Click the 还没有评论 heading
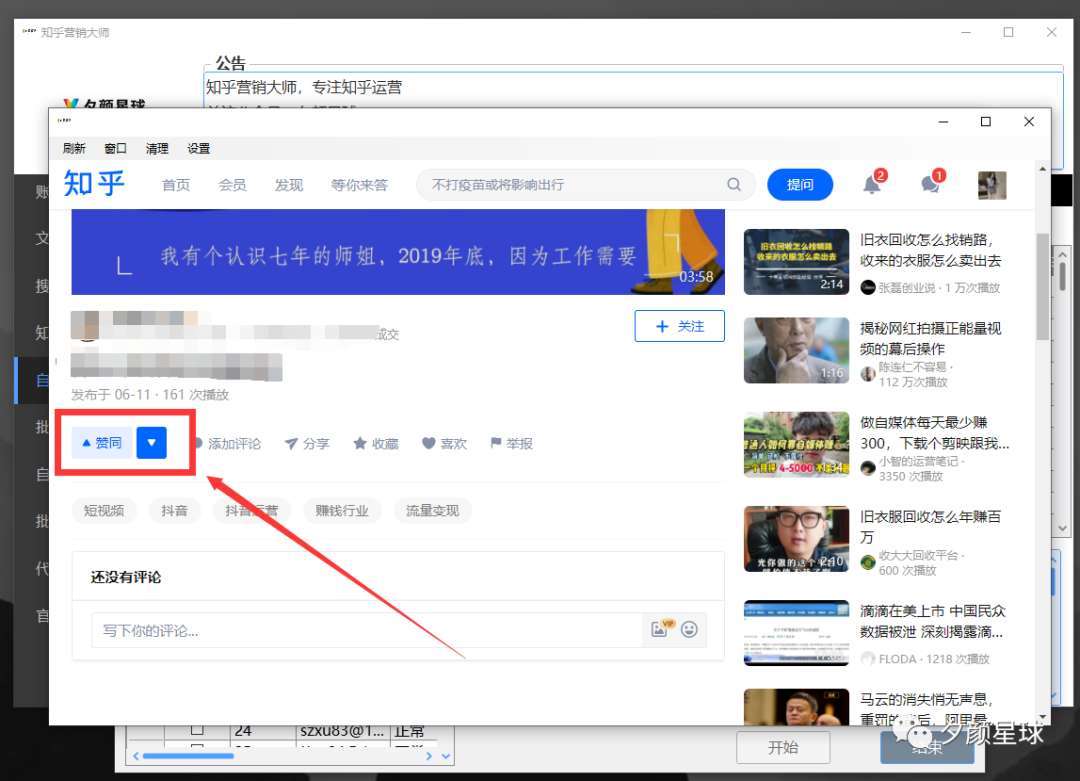Image resolution: width=1080 pixels, height=781 pixels. point(126,577)
